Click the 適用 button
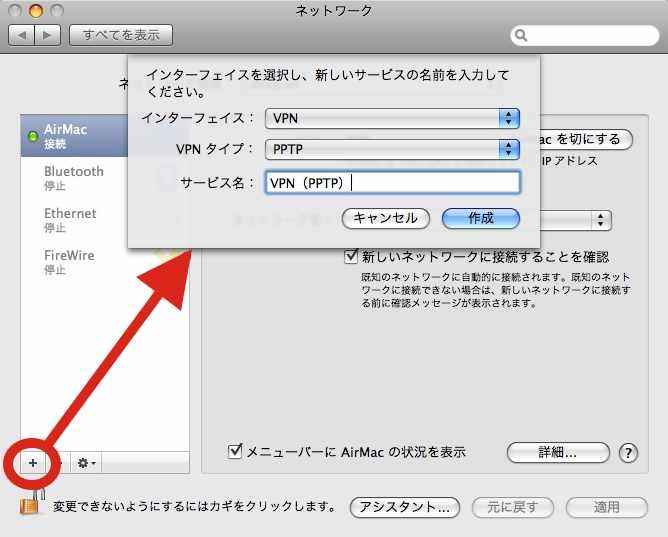Viewport: 668px width, 537px height. pos(607,507)
